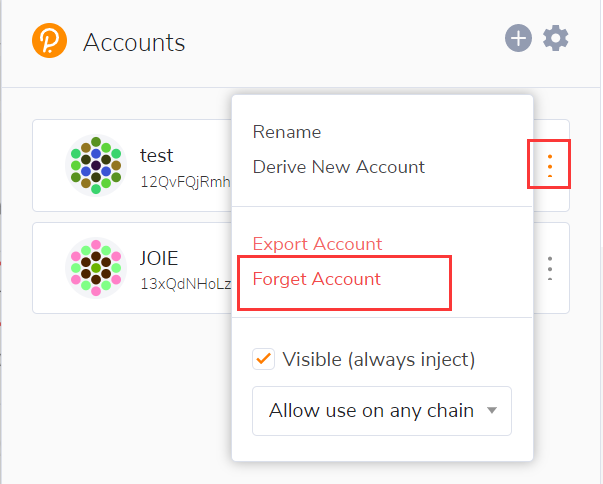The height and width of the screenshot is (484, 603).
Task: Click the 13xQdNHoLz address text
Action: coord(186,284)
